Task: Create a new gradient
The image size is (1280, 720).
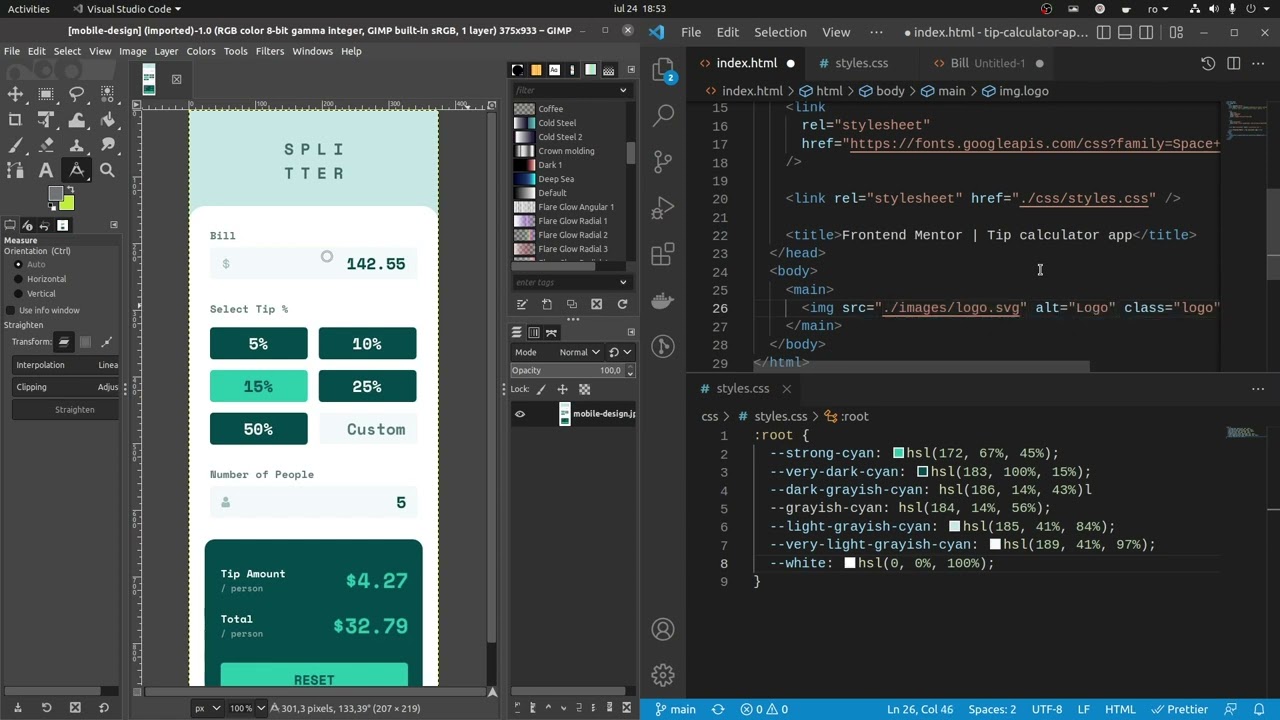Action: (x=547, y=304)
